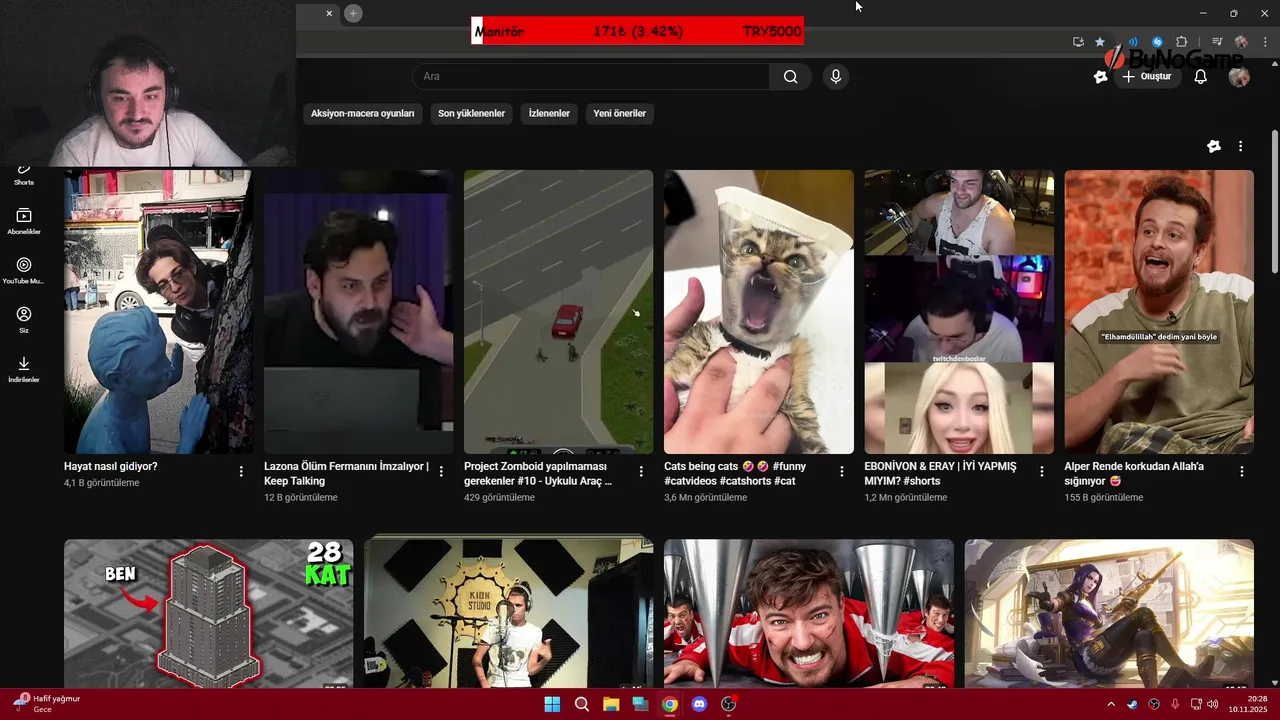Open the taskbar volume icon

[x=1212, y=704]
